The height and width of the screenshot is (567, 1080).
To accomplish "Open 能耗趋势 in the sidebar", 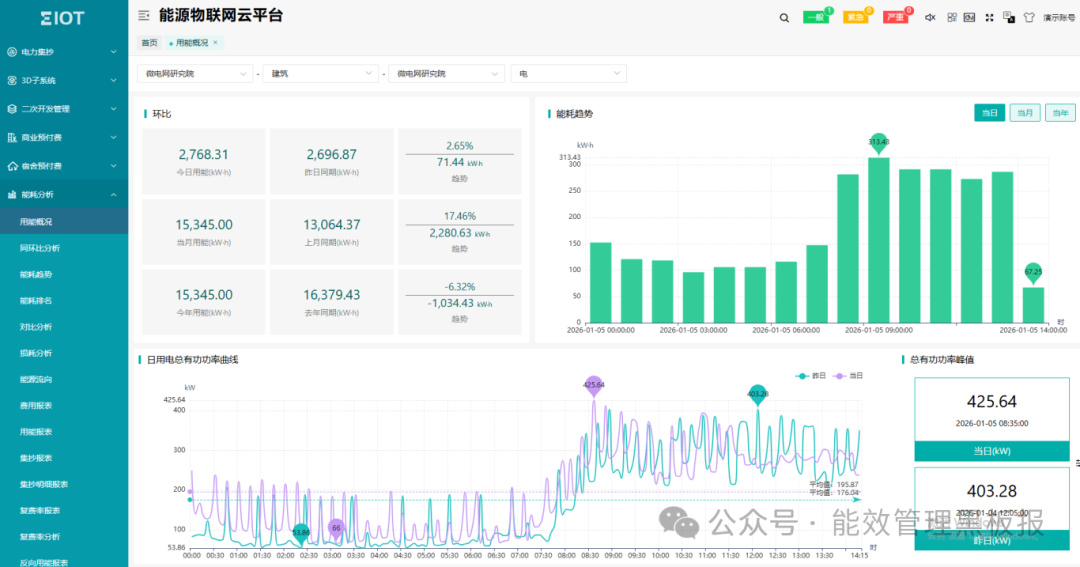I will click(64, 274).
